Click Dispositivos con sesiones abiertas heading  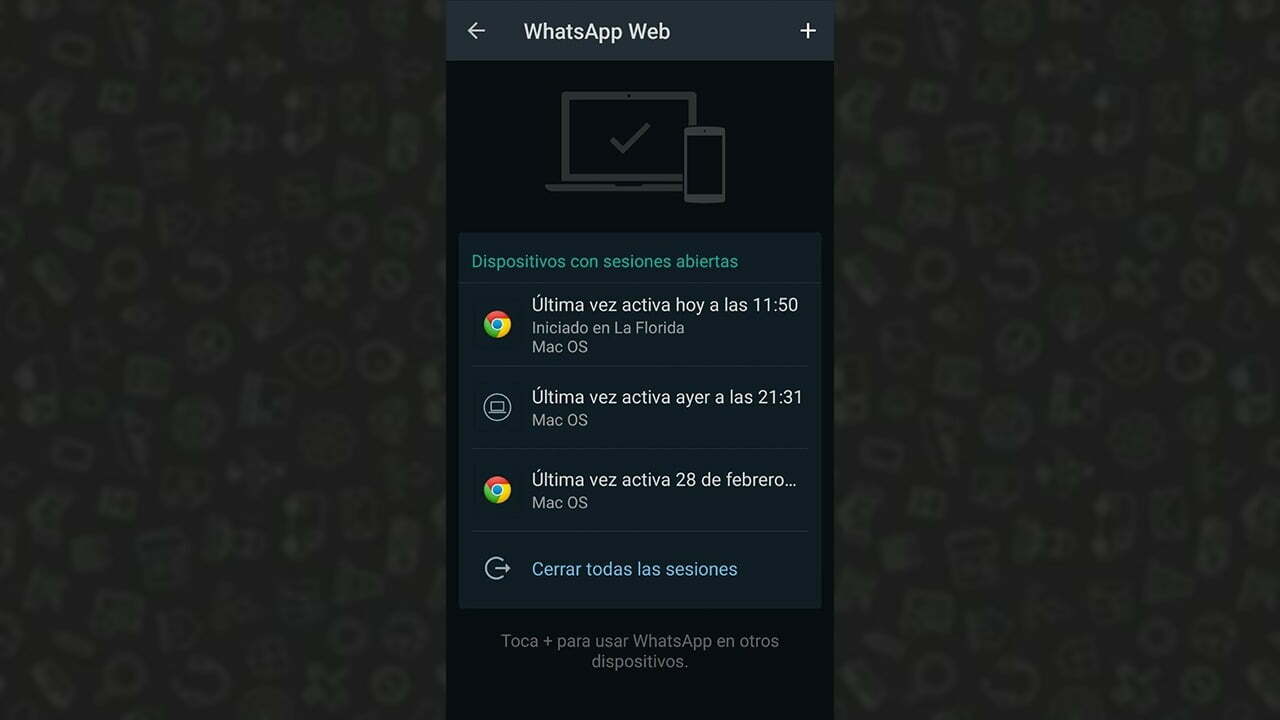pyautogui.click(x=605, y=261)
